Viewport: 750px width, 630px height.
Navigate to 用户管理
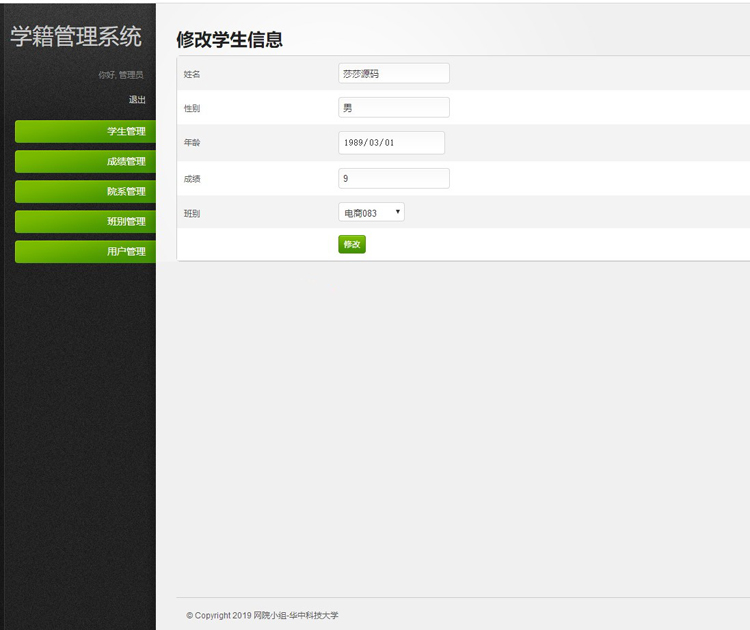[85, 251]
